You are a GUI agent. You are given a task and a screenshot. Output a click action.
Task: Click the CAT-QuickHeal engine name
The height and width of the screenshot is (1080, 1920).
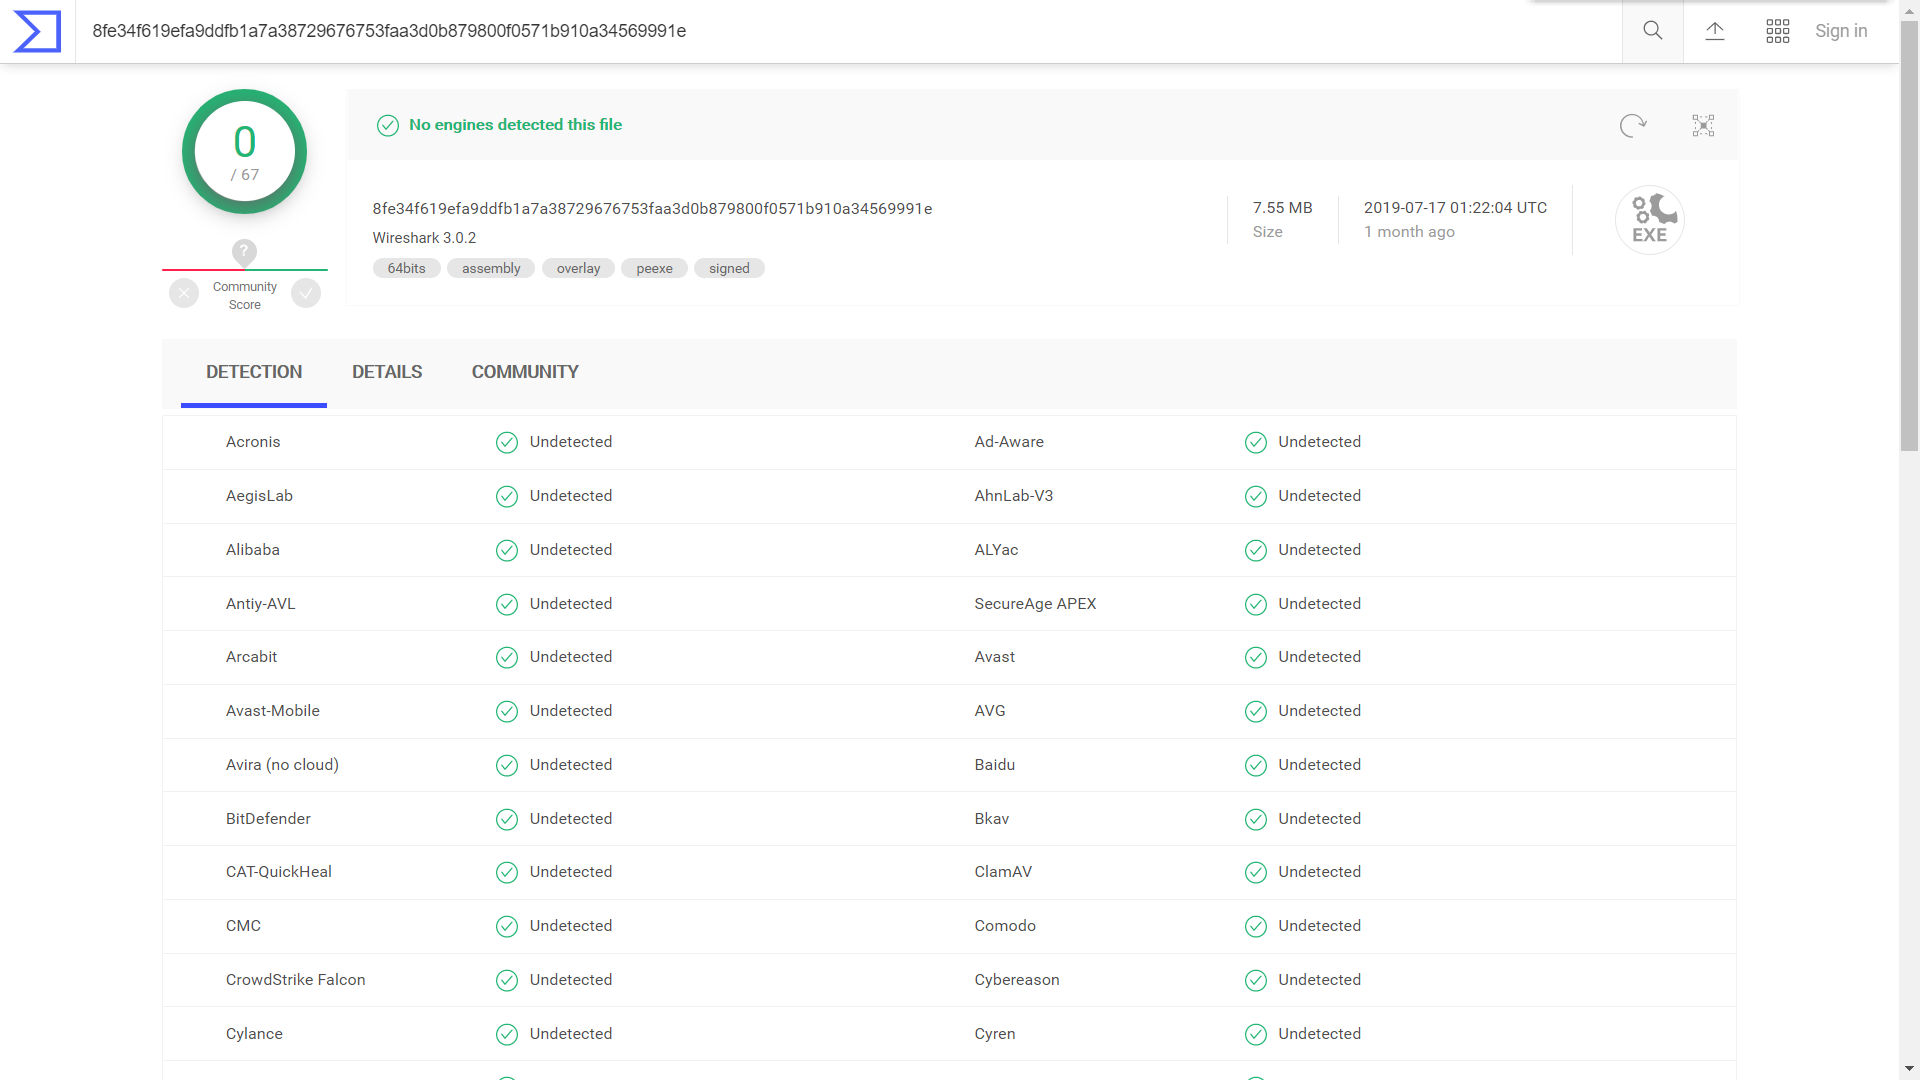279,872
